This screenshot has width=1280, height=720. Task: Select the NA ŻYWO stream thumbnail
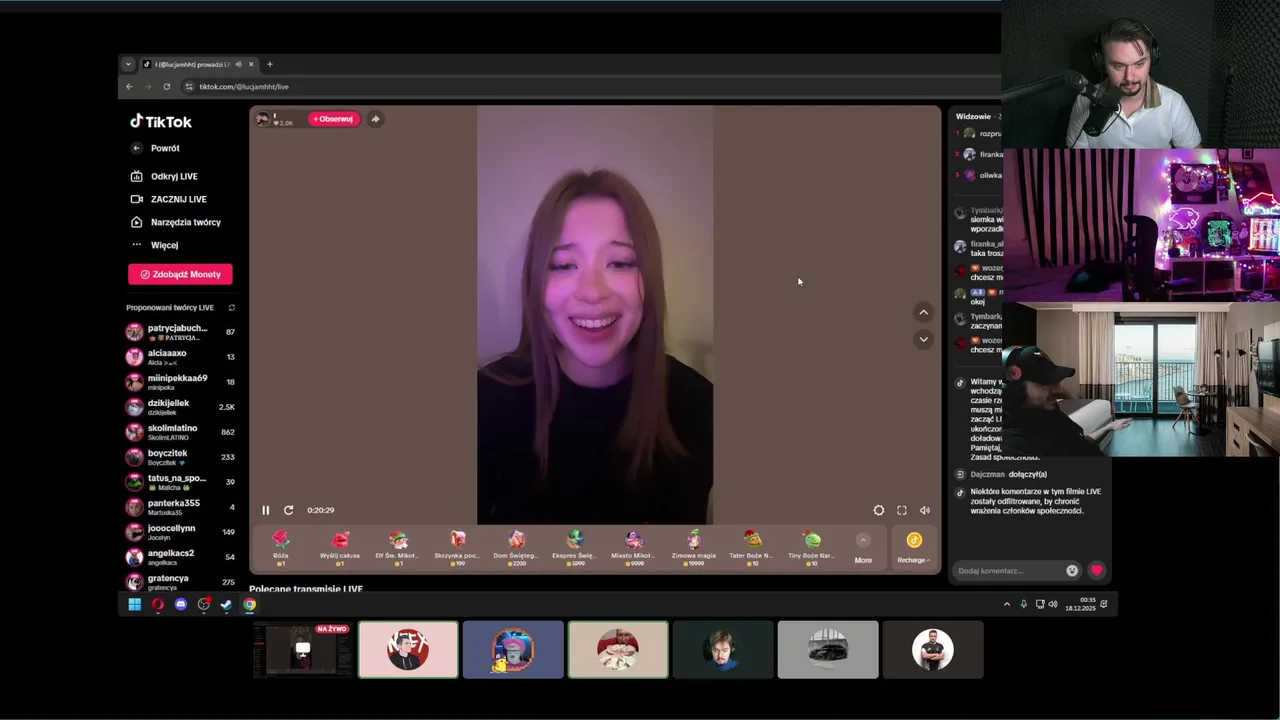[302, 650]
